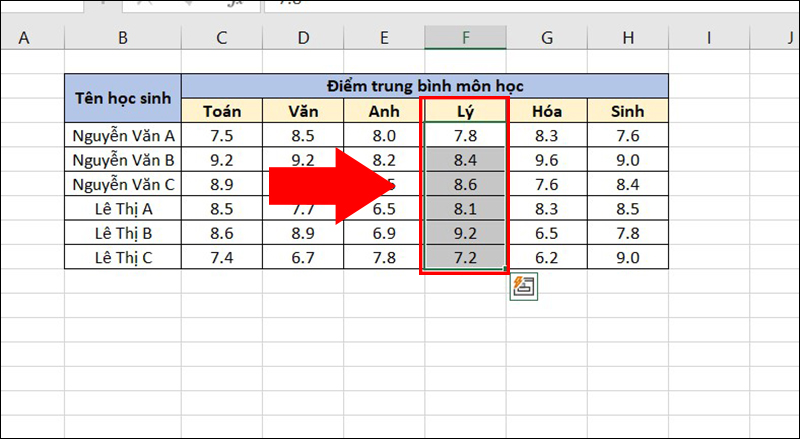This screenshot has height=439, width=800.
Task: Select Lê Thị A's Toán score 8.5
Action: [222, 208]
